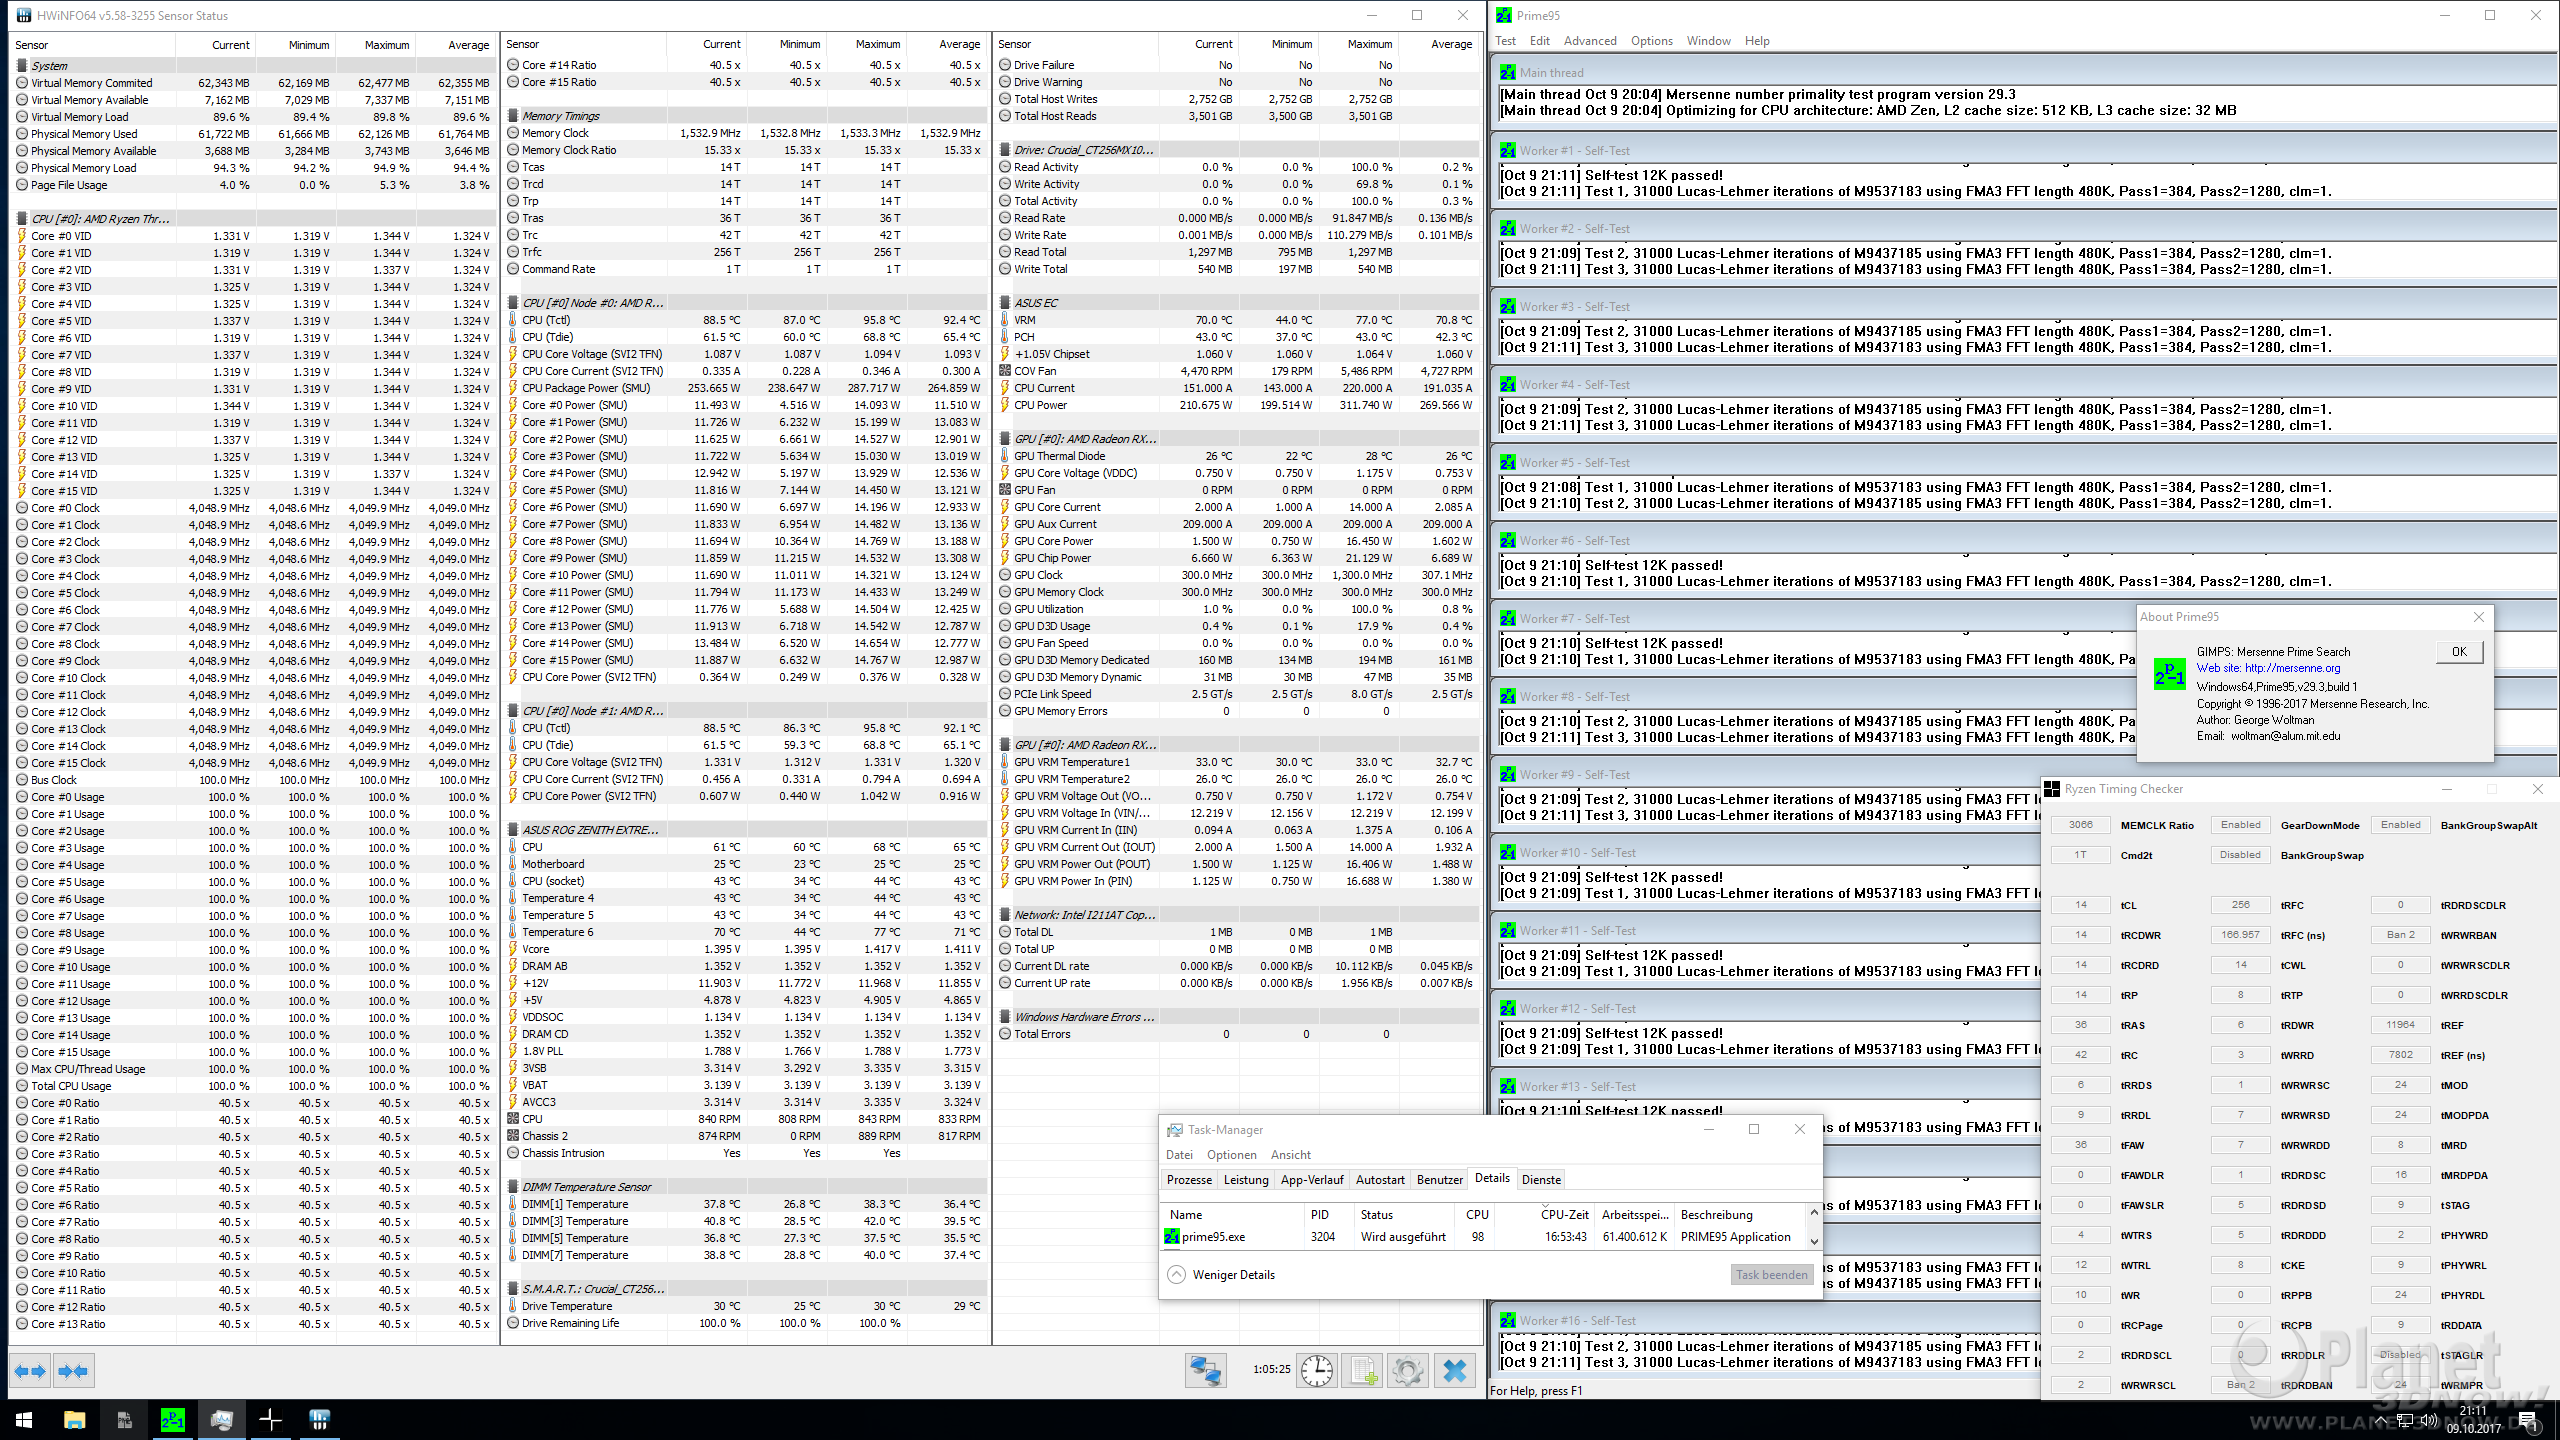Screen dimensions: 2560x1440
Task: Click Ryzen Timing Checker title icon
Action: [2052, 789]
